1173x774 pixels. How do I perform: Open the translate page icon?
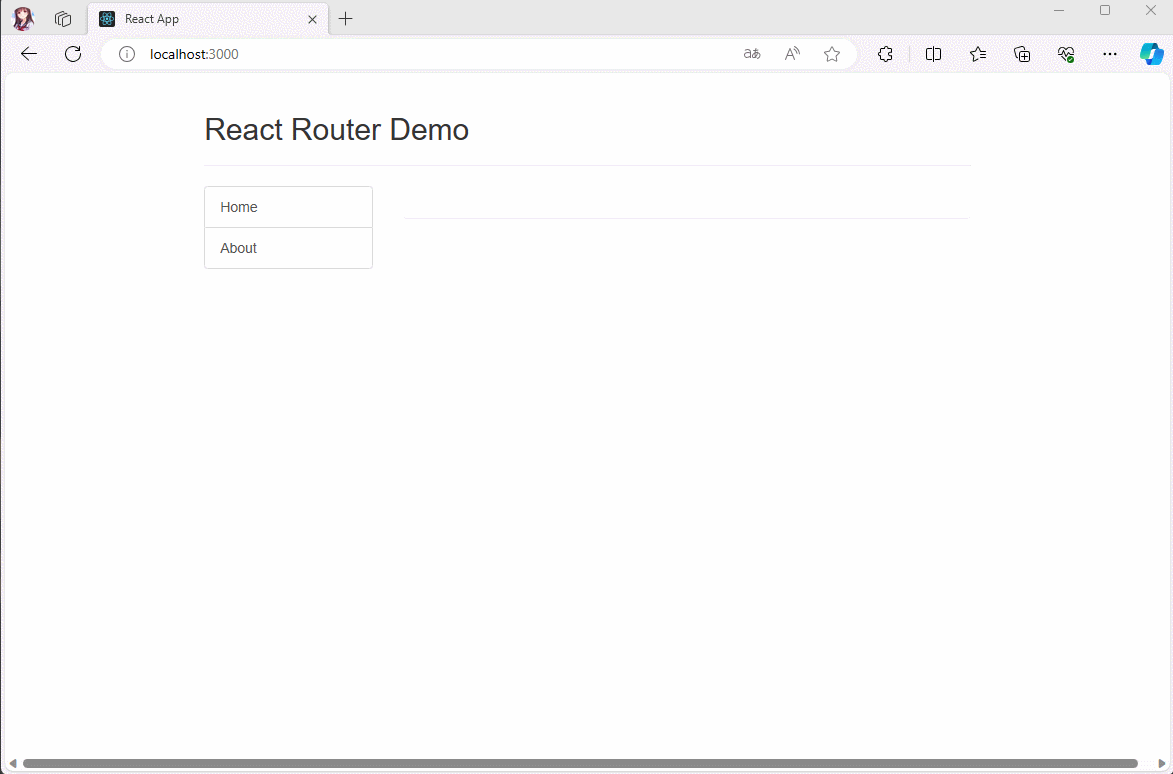(x=752, y=54)
